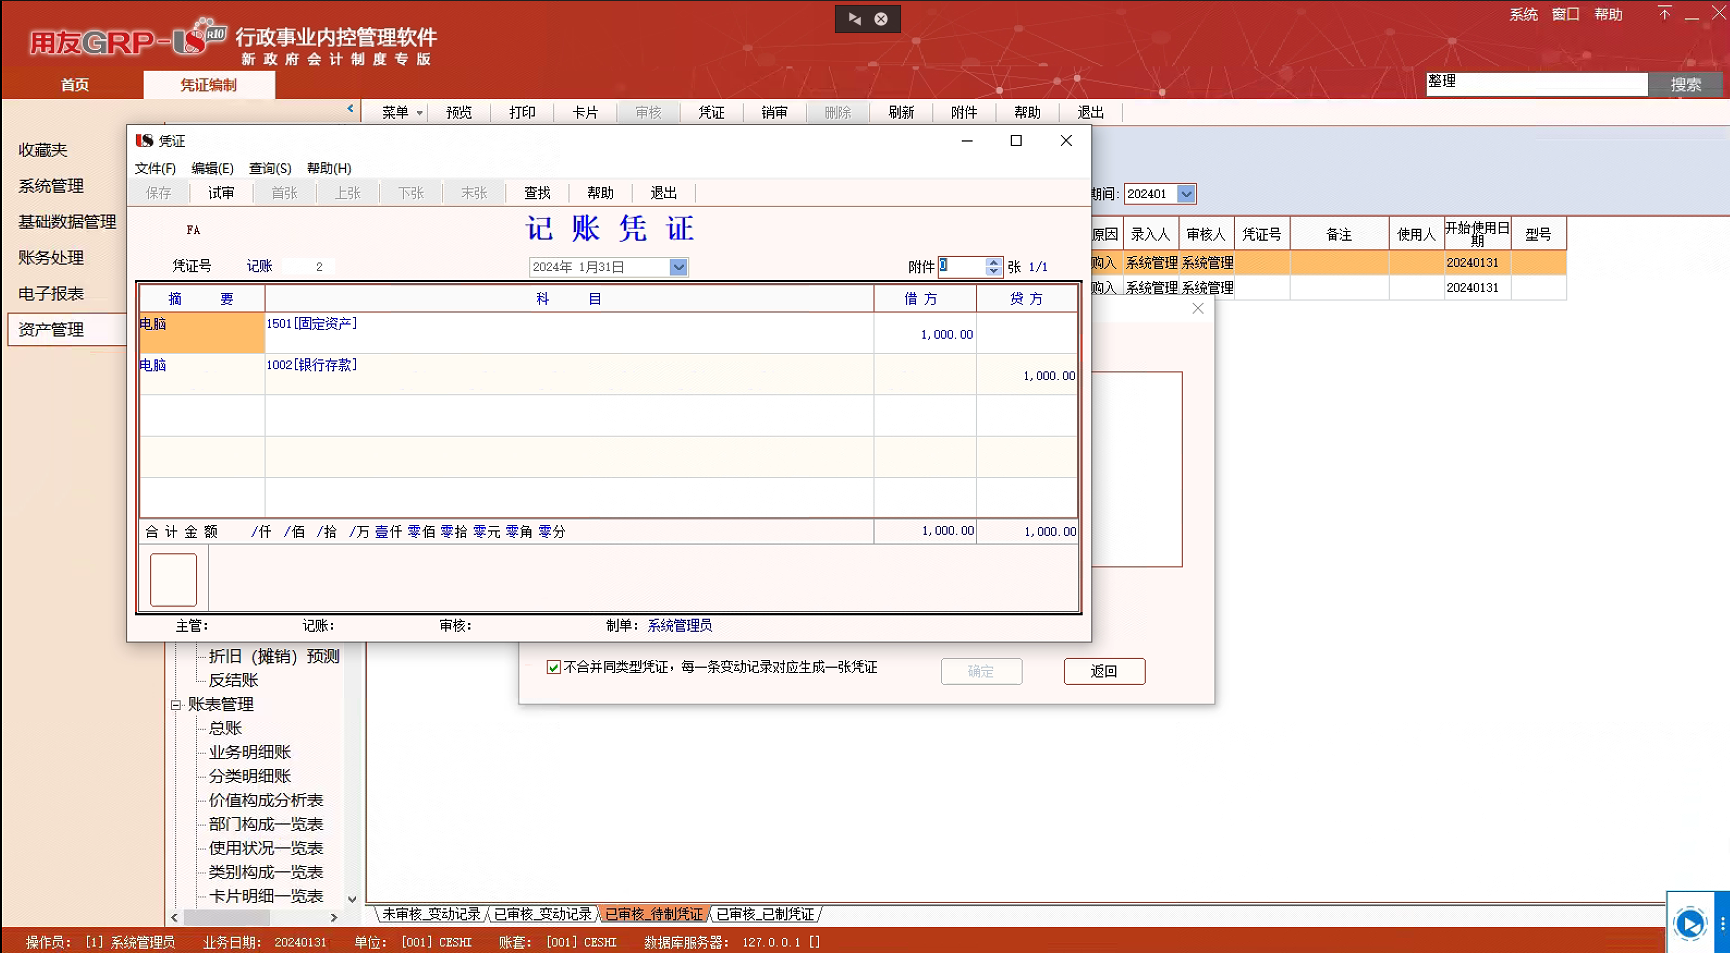Open 电子报表 in left sidebar
The width and height of the screenshot is (1730, 953).
[51, 294]
